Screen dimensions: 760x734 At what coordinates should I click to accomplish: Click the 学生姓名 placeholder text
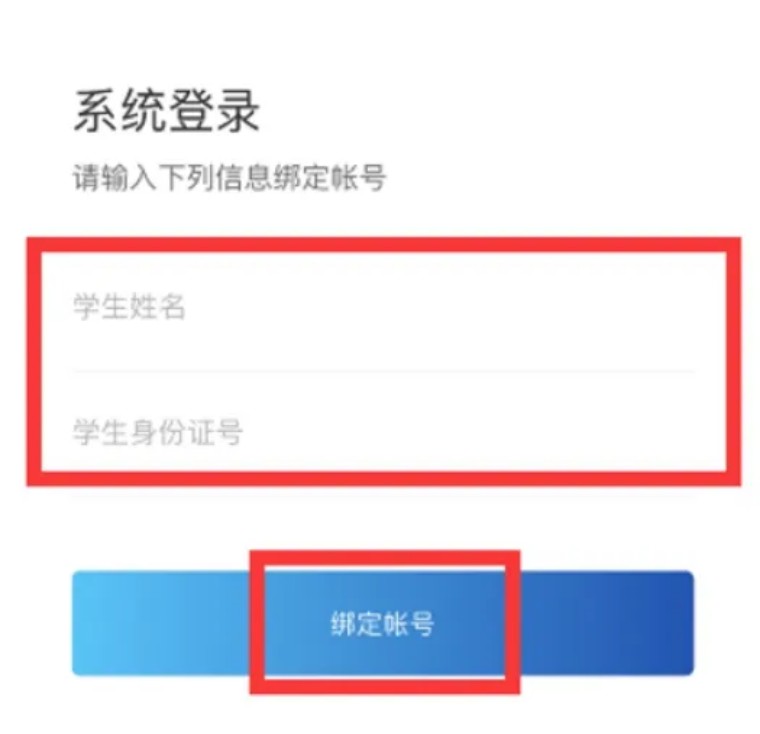pos(129,307)
